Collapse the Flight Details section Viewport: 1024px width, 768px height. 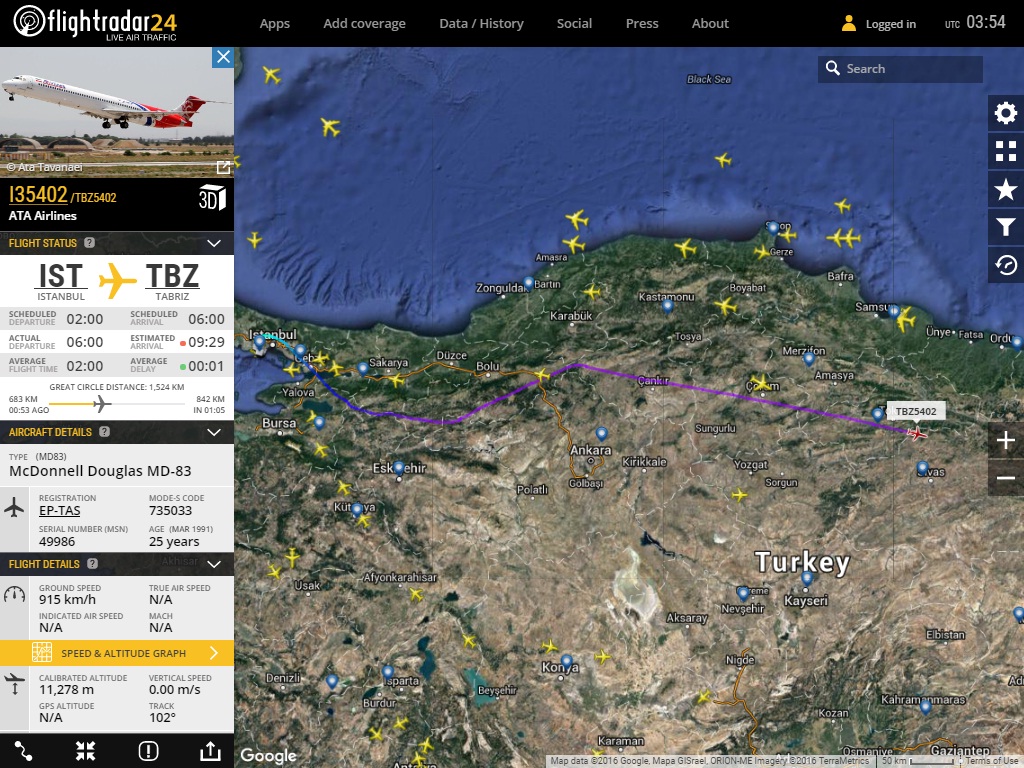click(213, 564)
